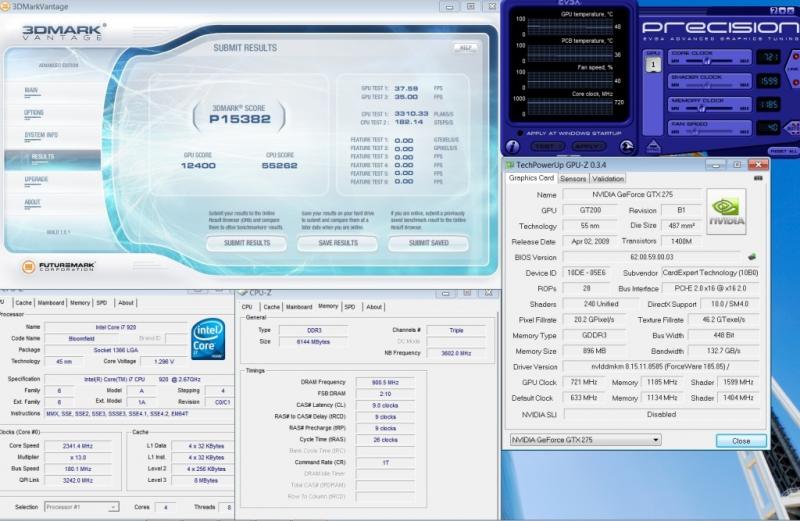Click Reset All in EVGA Precision
800x521 pixels.
pos(784,151)
